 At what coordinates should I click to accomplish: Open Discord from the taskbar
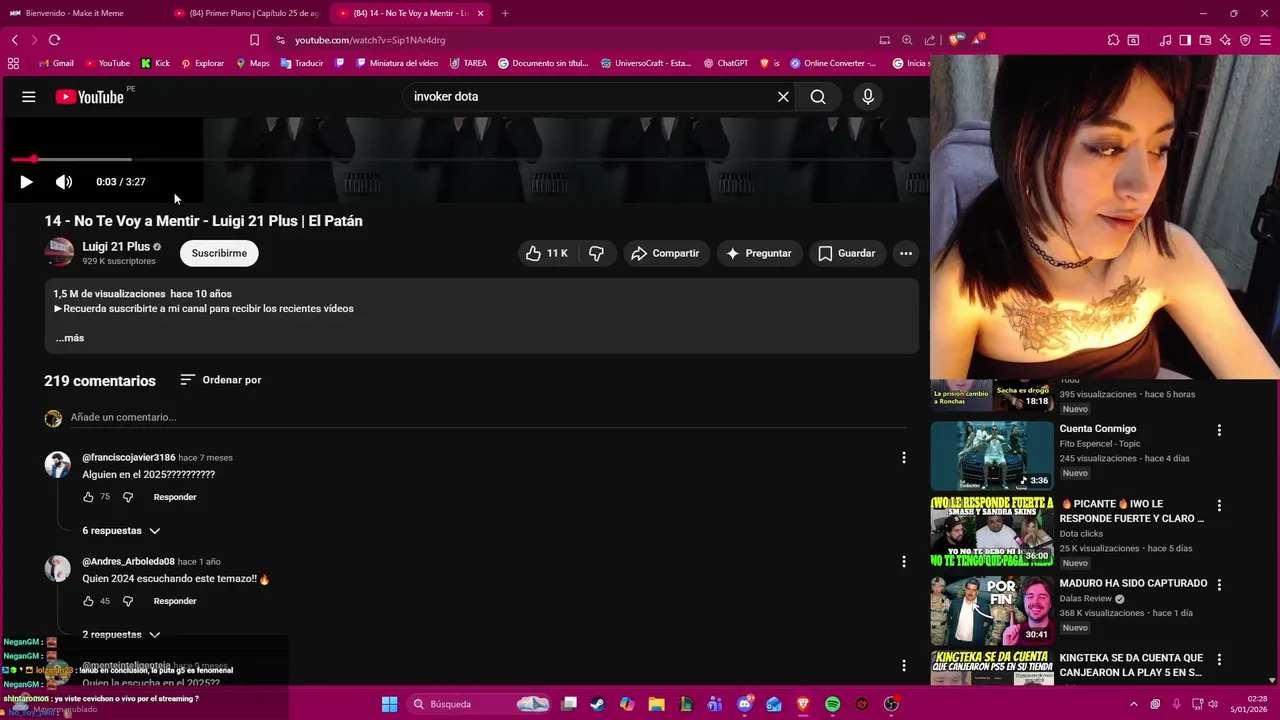click(x=745, y=704)
